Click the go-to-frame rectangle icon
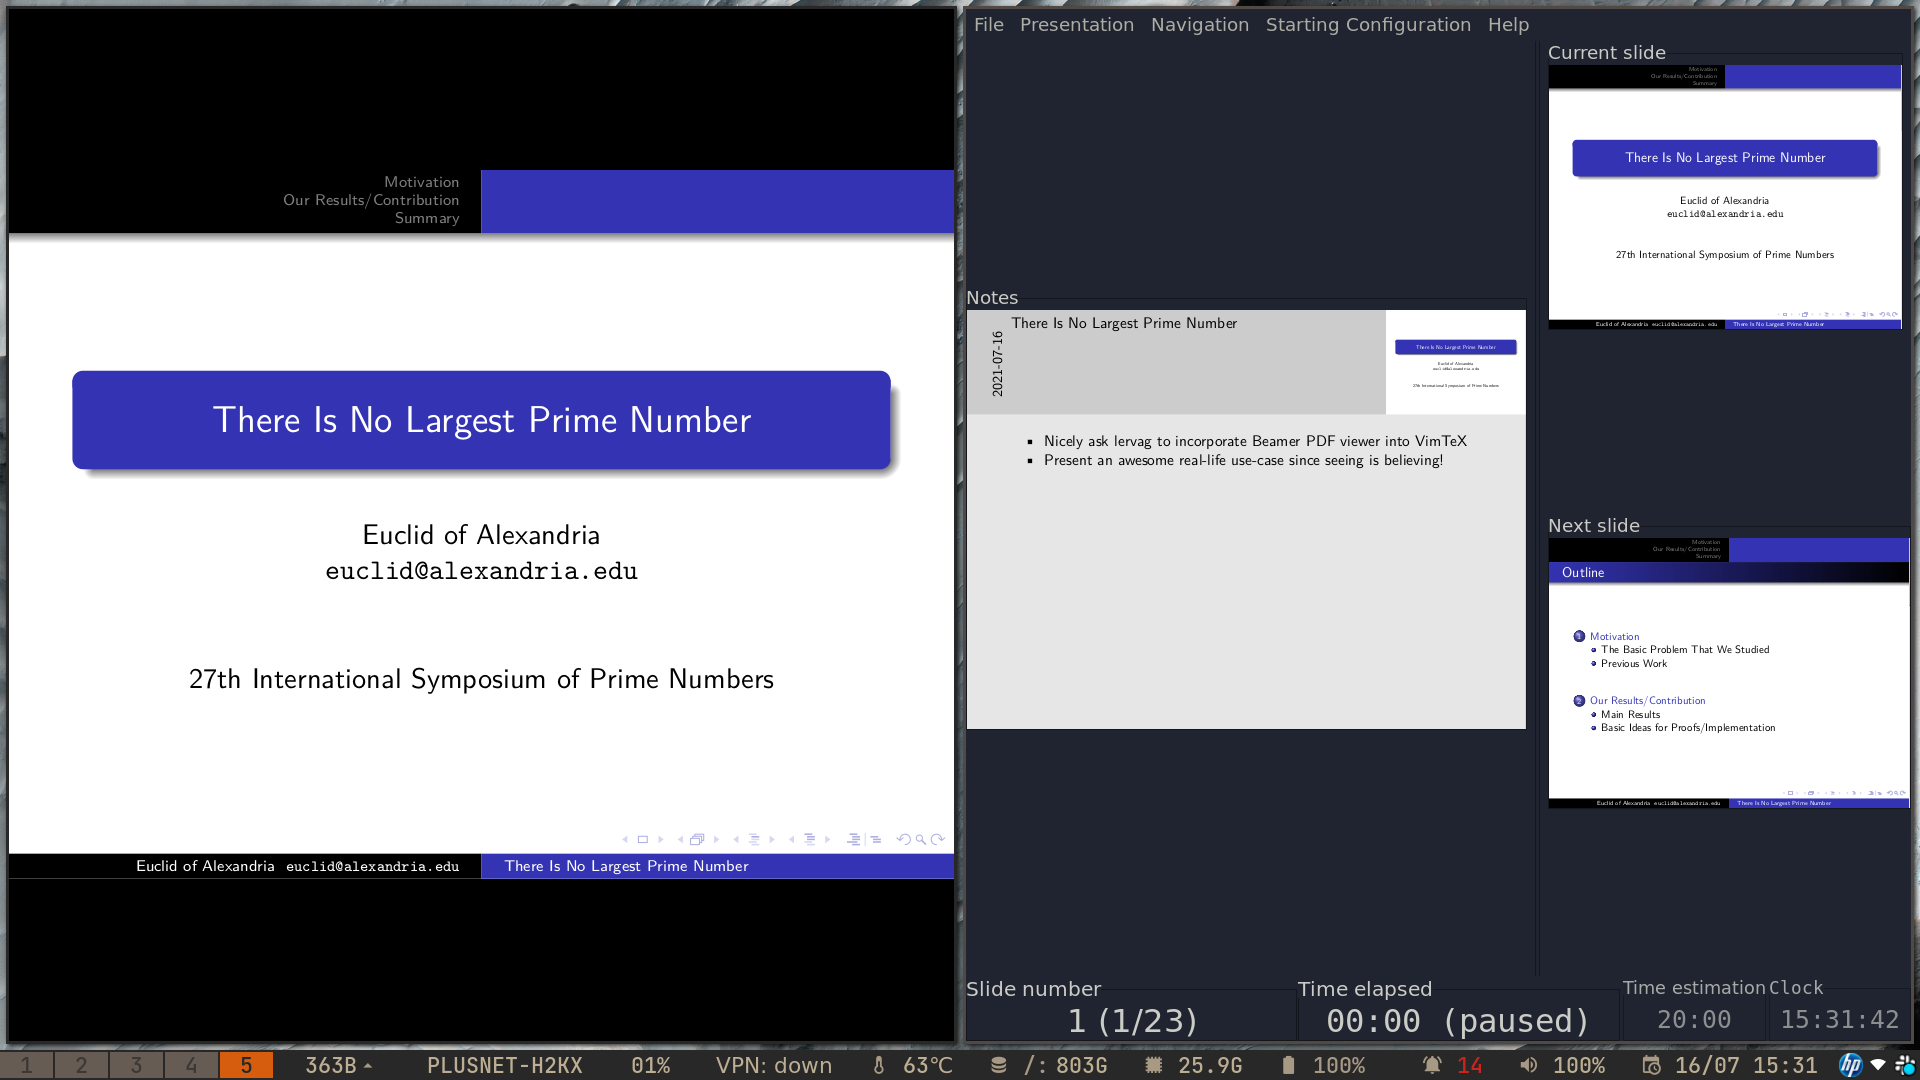Image resolution: width=1920 pixels, height=1080 pixels. (x=642, y=839)
